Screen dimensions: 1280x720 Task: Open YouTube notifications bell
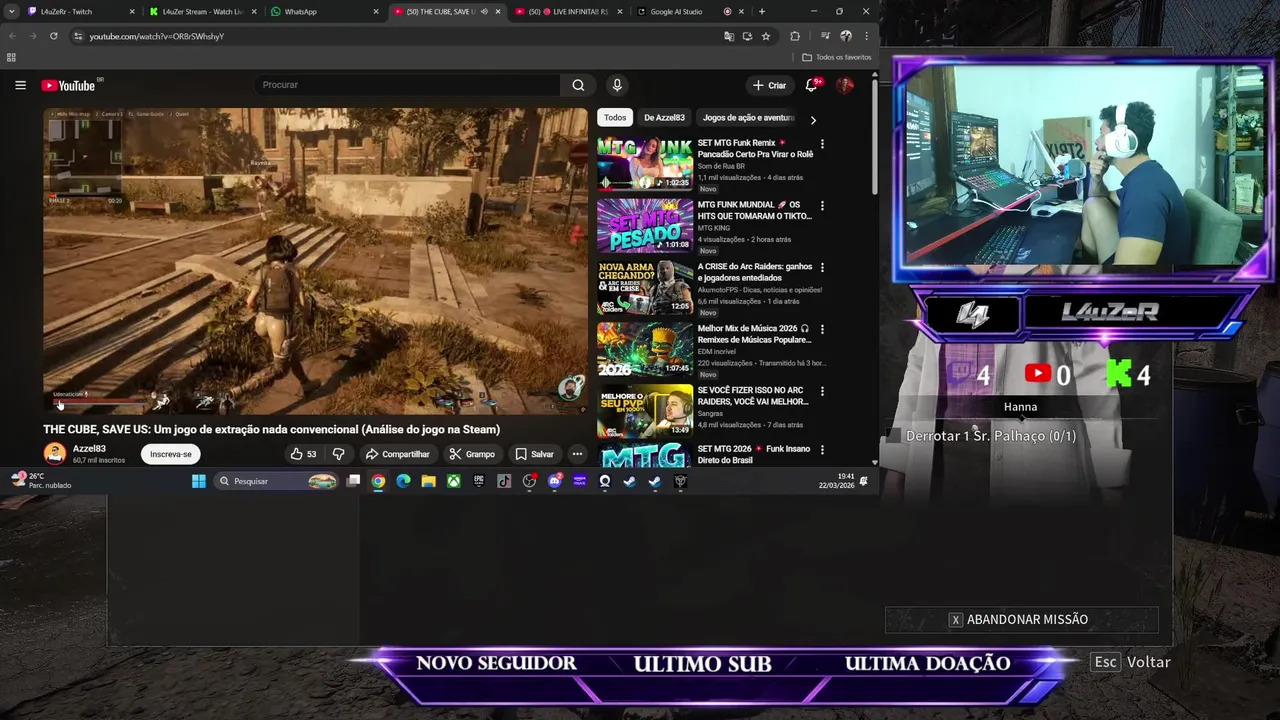[812, 85]
